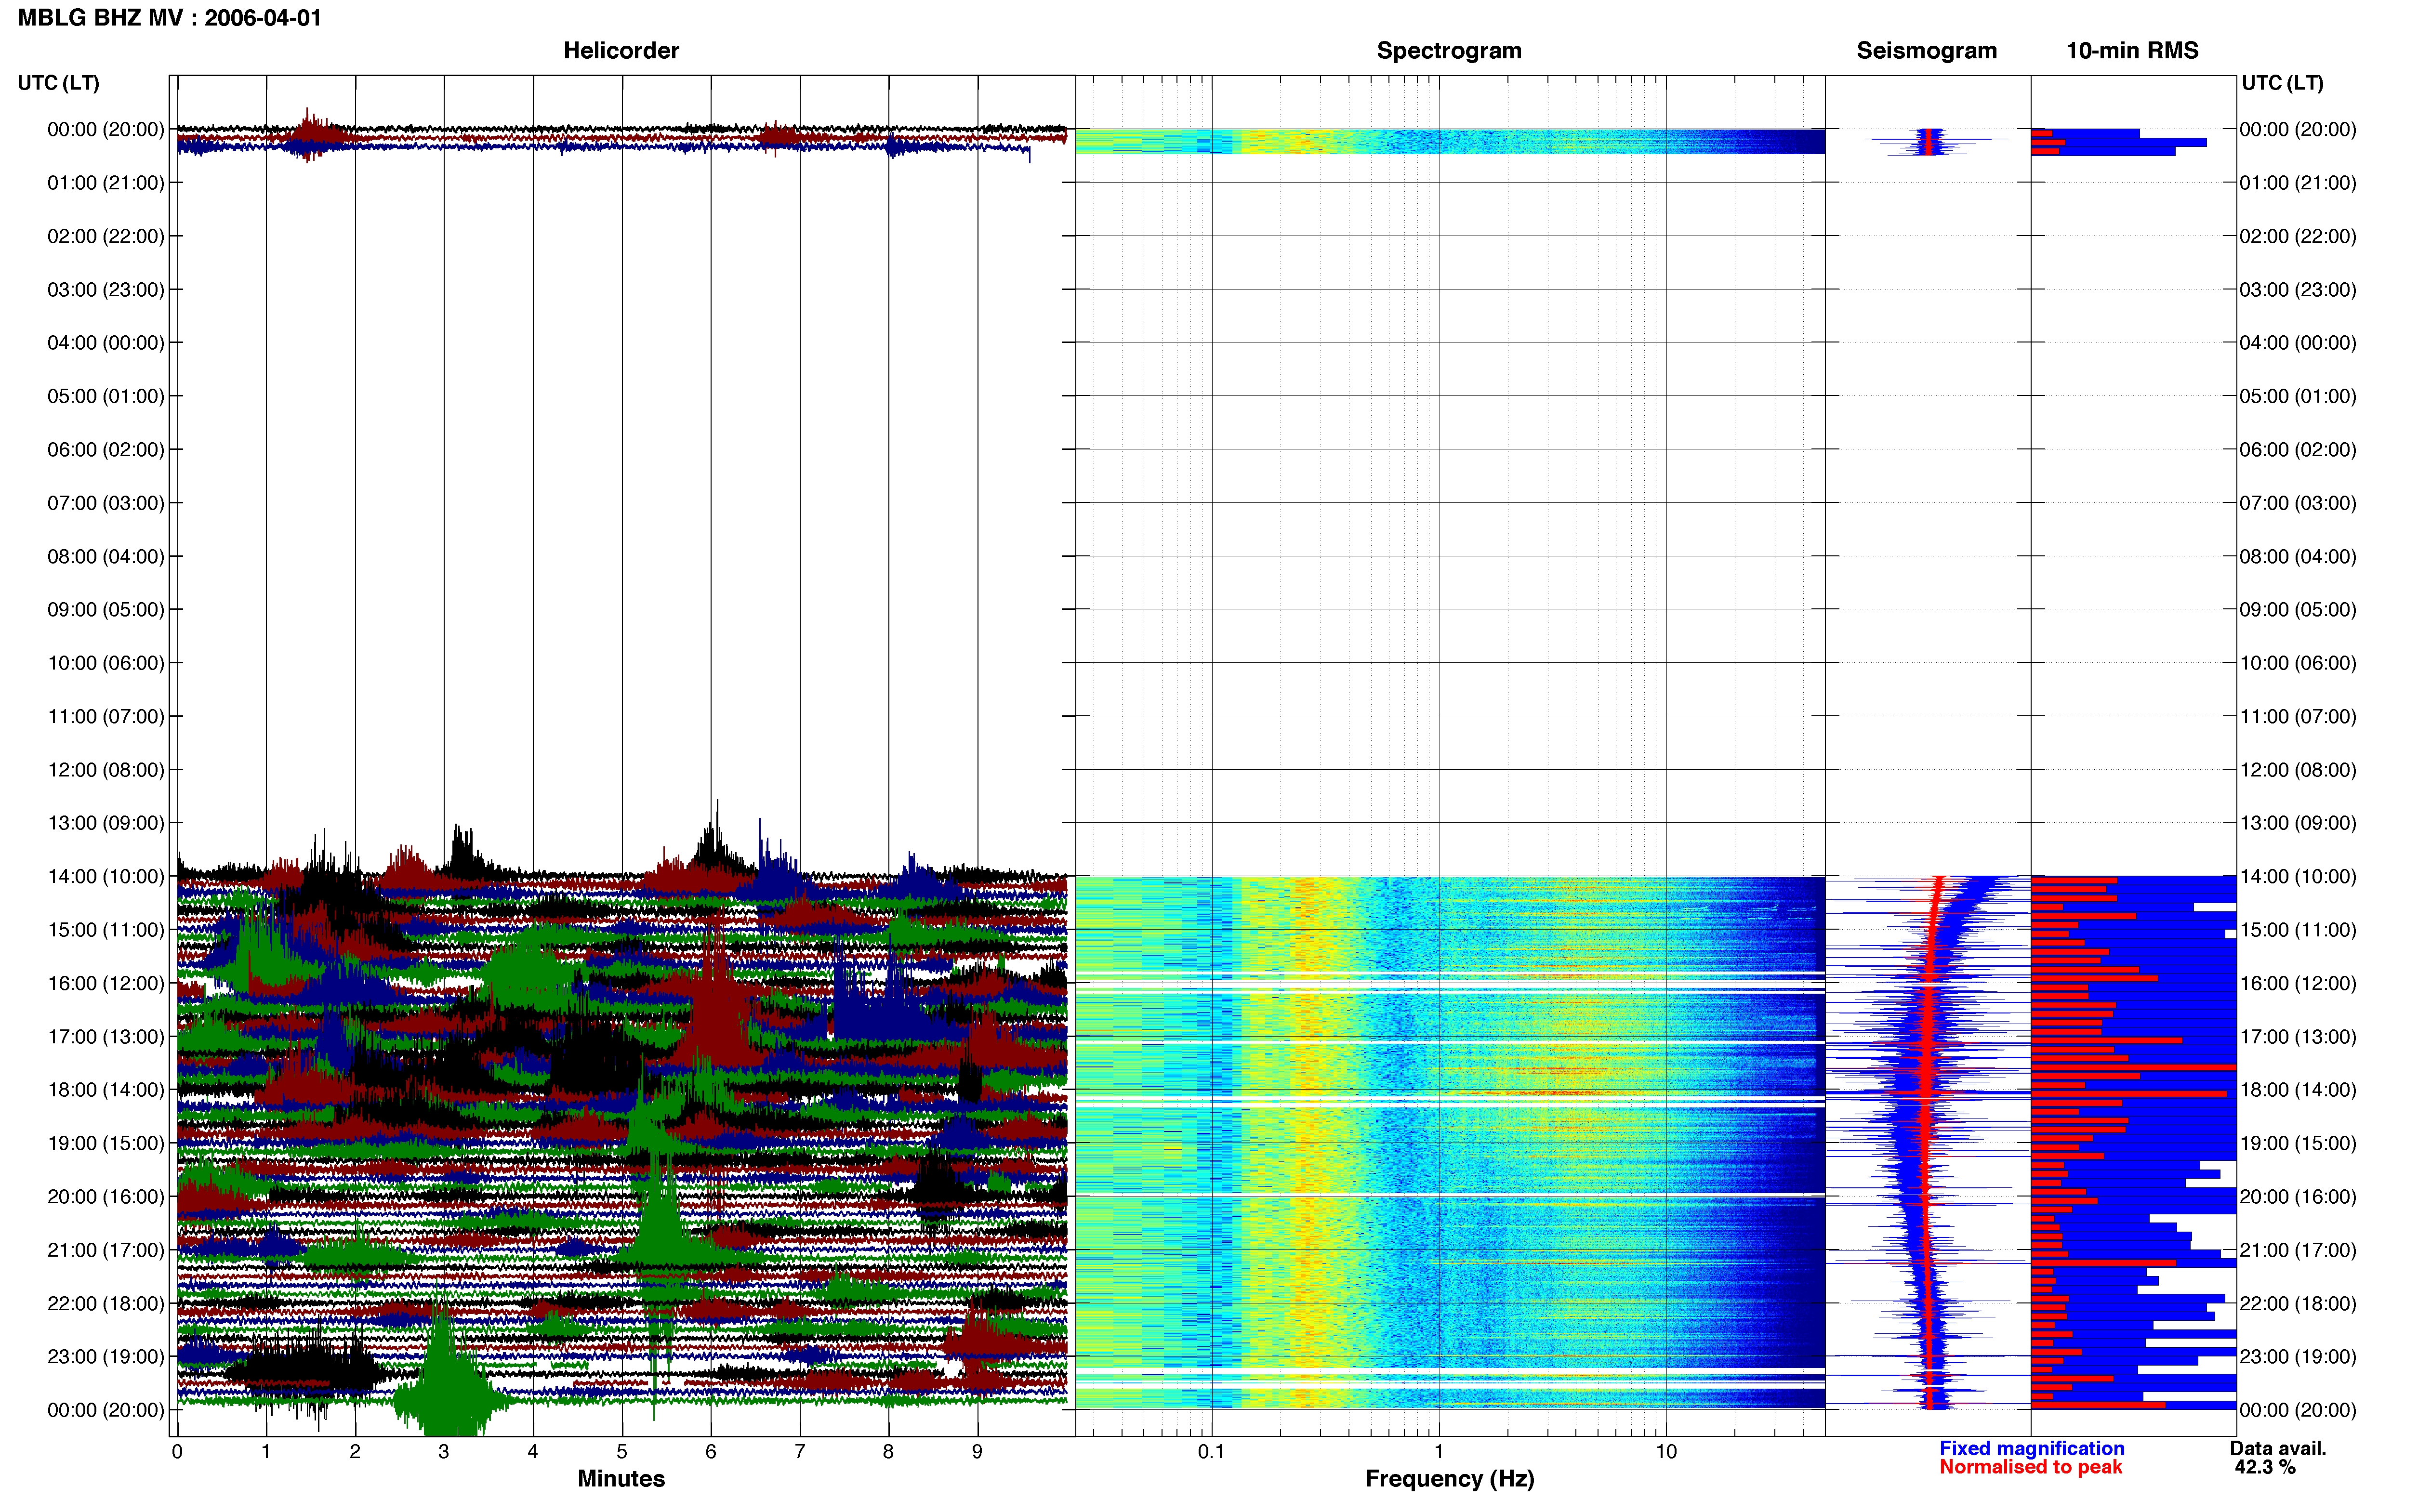Select the left '18:00 (14:00)' time label

coord(106,1090)
